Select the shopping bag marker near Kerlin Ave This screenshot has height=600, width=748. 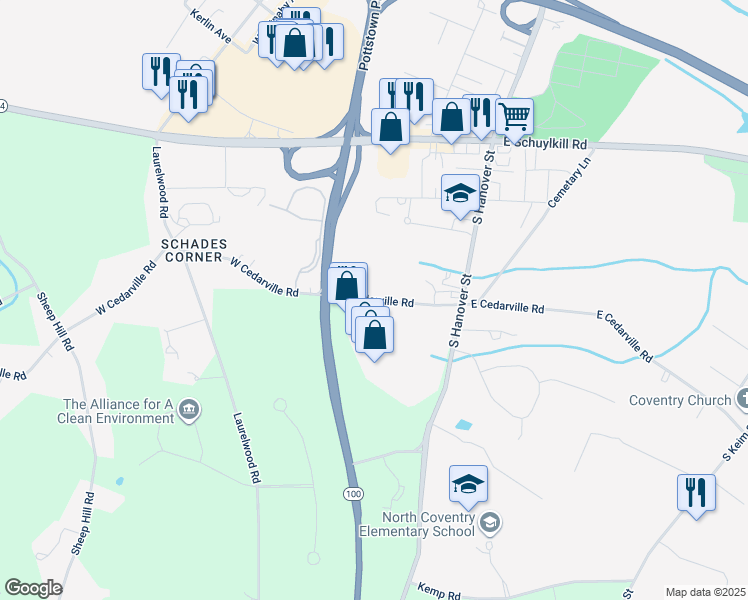(294, 43)
